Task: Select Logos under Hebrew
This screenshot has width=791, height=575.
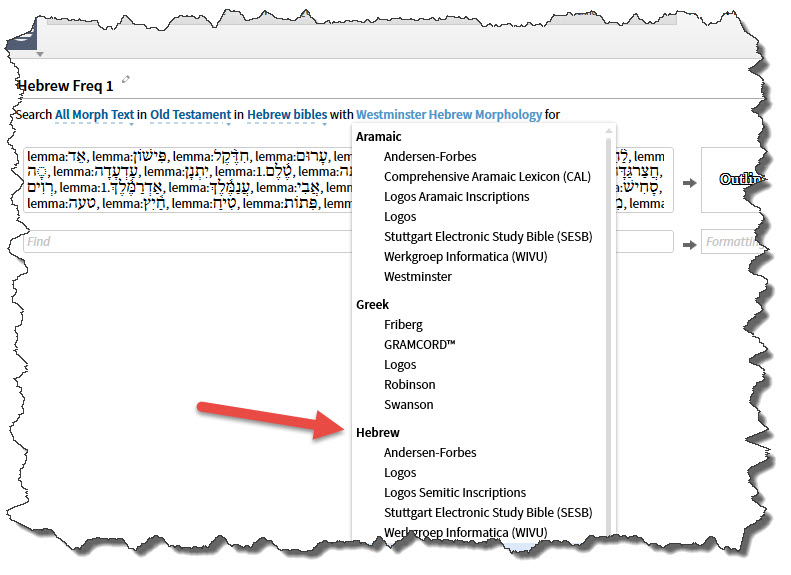Action: pos(400,473)
